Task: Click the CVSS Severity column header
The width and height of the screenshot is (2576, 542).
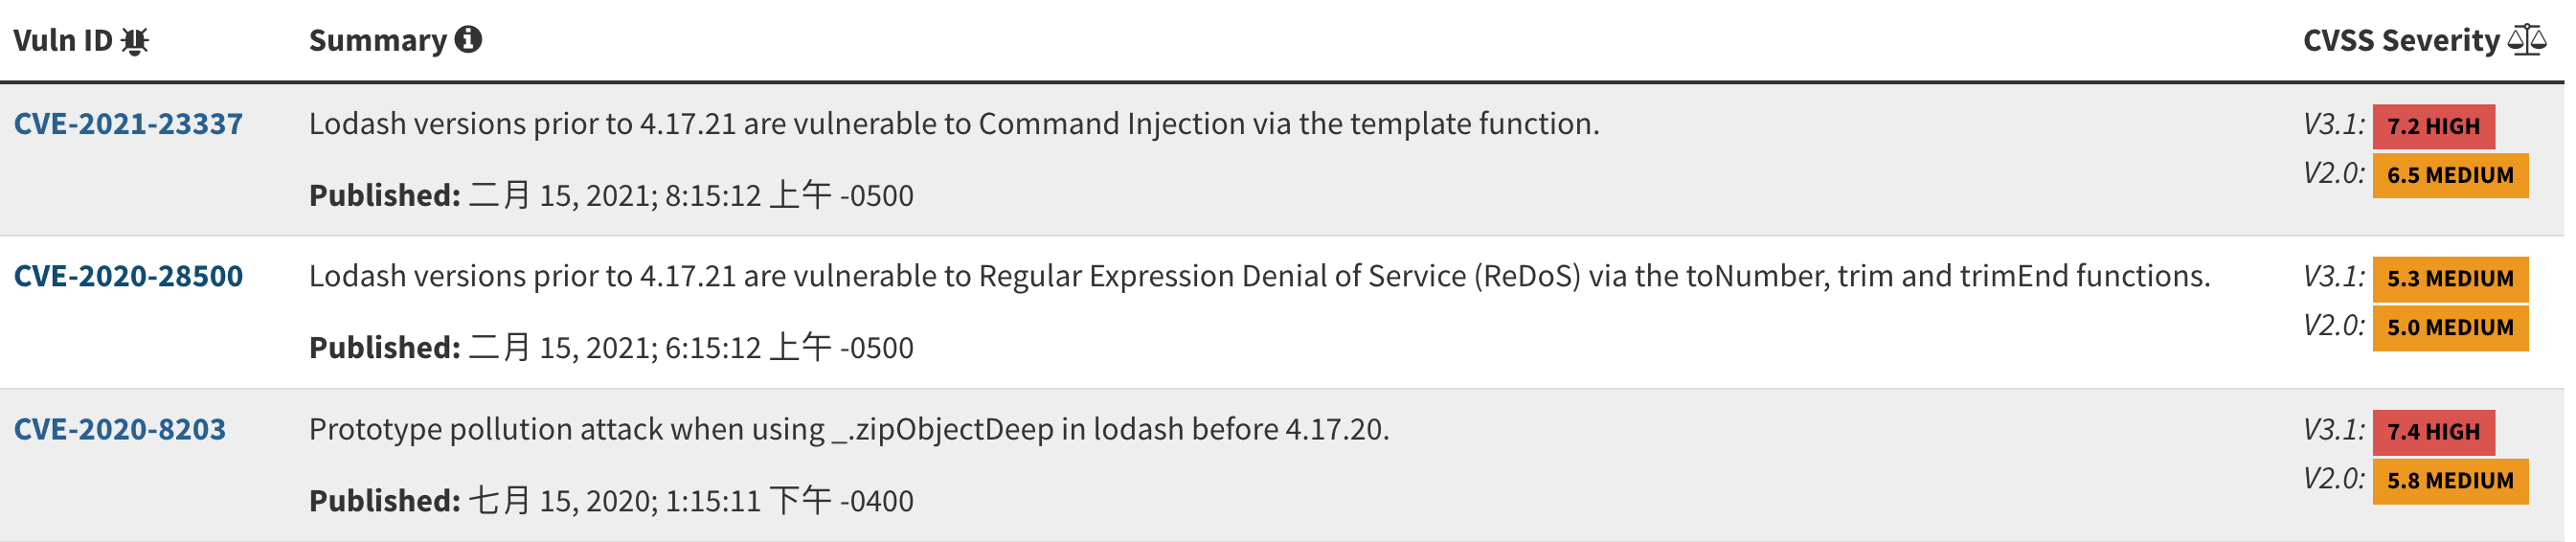Action: pyautogui.click(x=2401, y=41)
